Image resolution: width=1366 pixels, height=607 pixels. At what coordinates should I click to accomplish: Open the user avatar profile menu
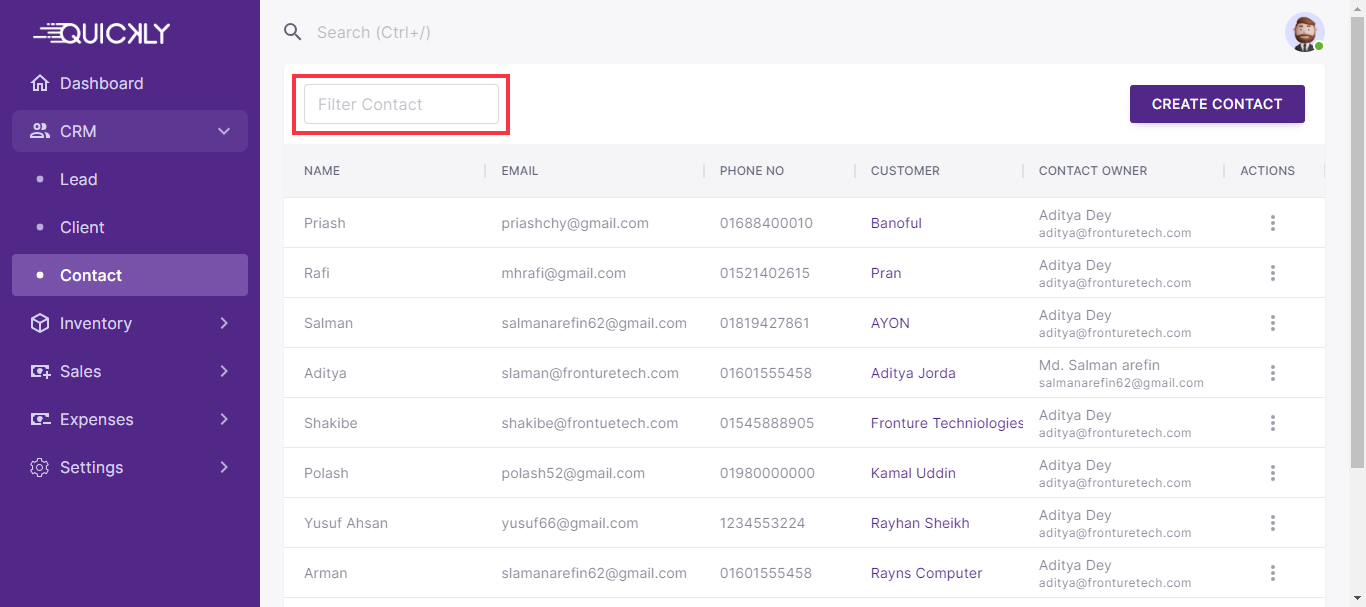click(x=1304, y=32)
